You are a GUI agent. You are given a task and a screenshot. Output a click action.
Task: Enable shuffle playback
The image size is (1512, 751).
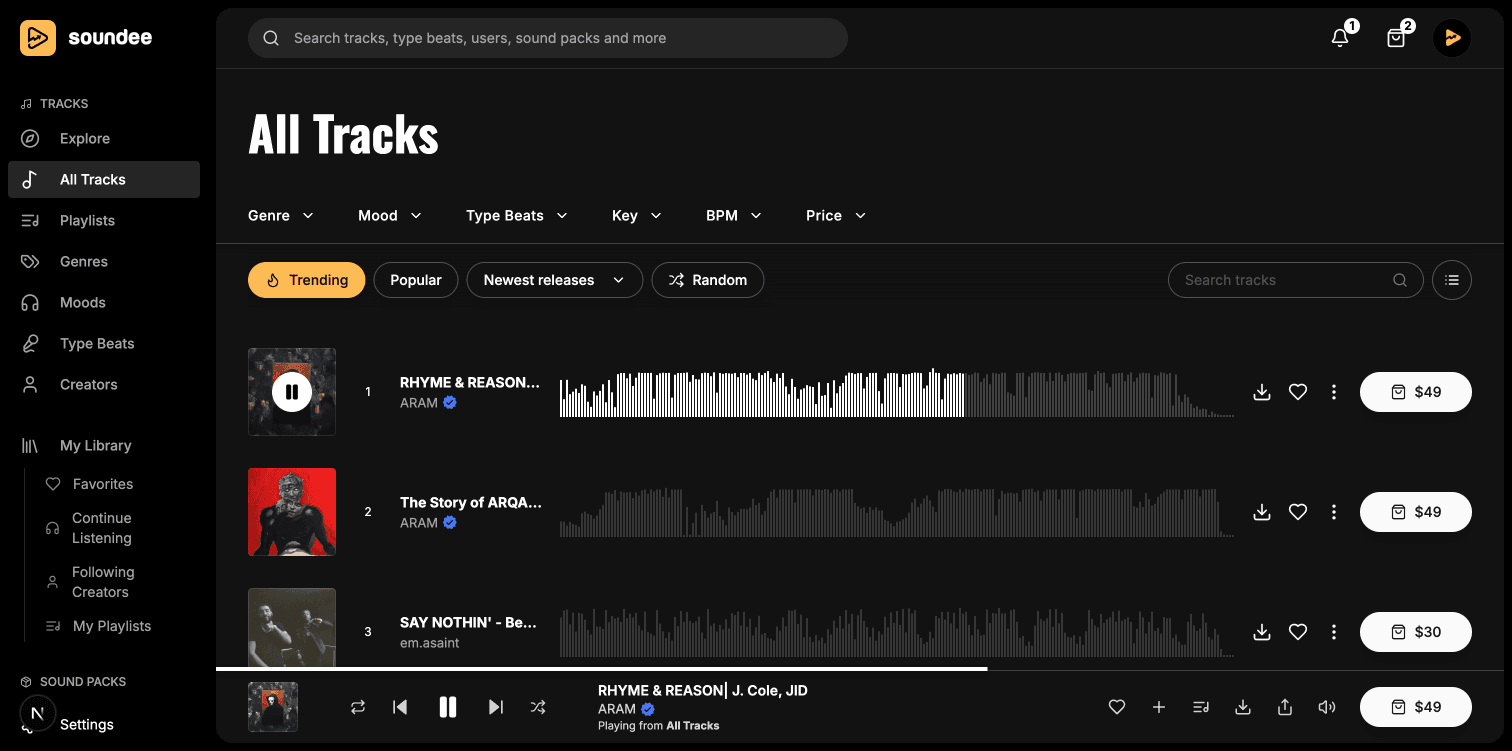538,707
